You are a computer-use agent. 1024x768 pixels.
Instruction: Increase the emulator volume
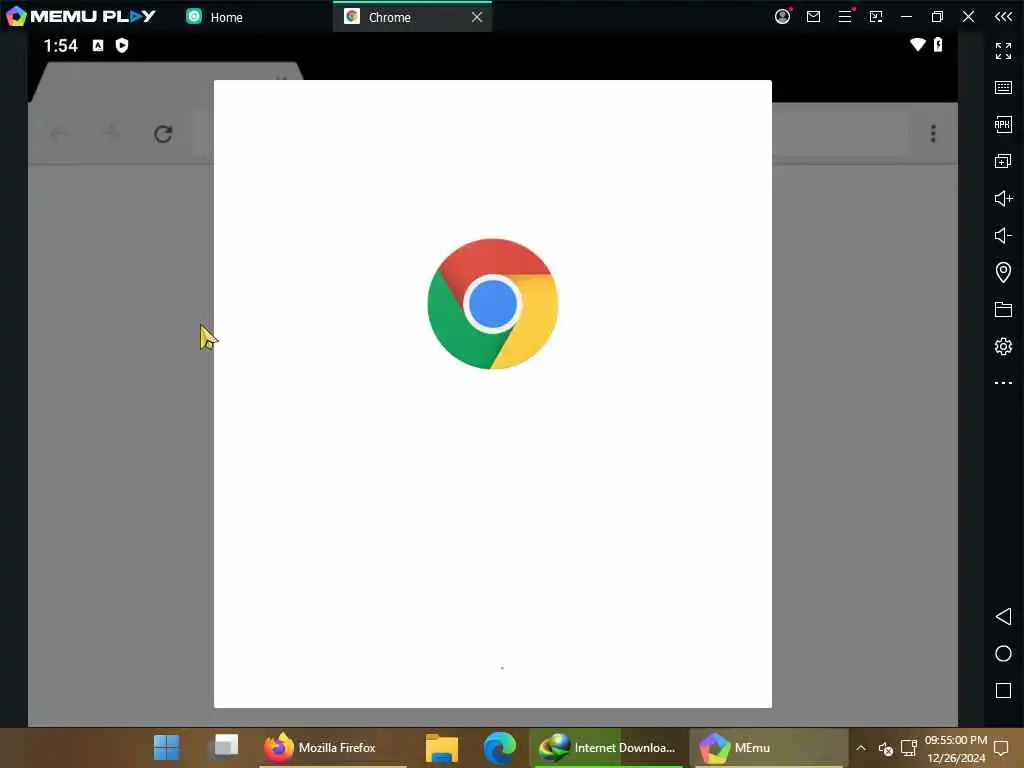(1003, 198)
